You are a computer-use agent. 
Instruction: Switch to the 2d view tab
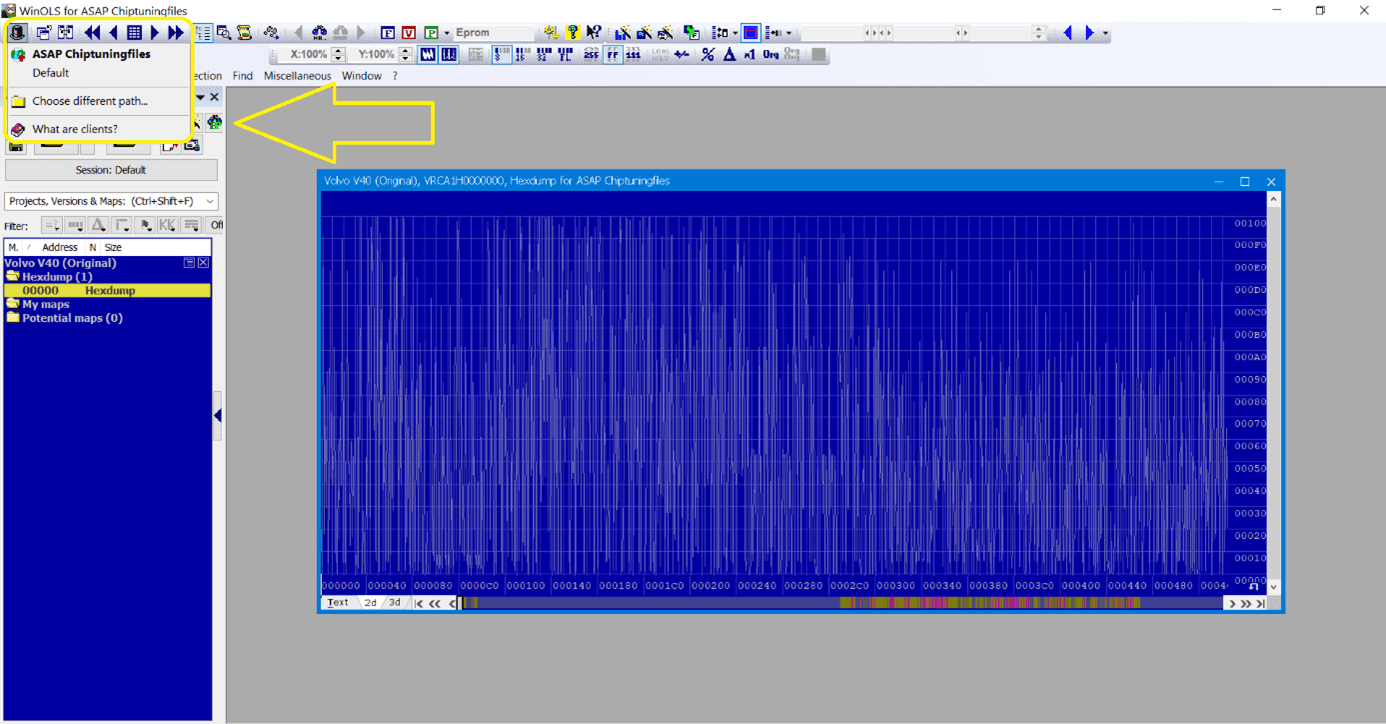pyautogui.click(x=368, y=602)
